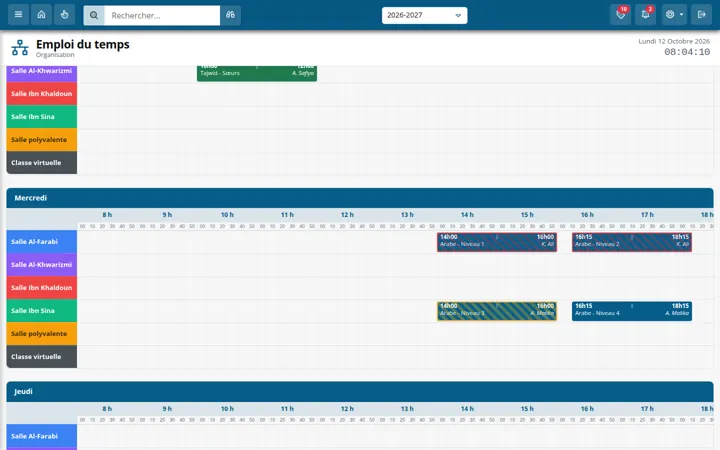Image resolution: width=720 pixels, height=450 pixels.
Task: Select Salle Al-Farabi row under Mercredi
Action: coord(42,242)
